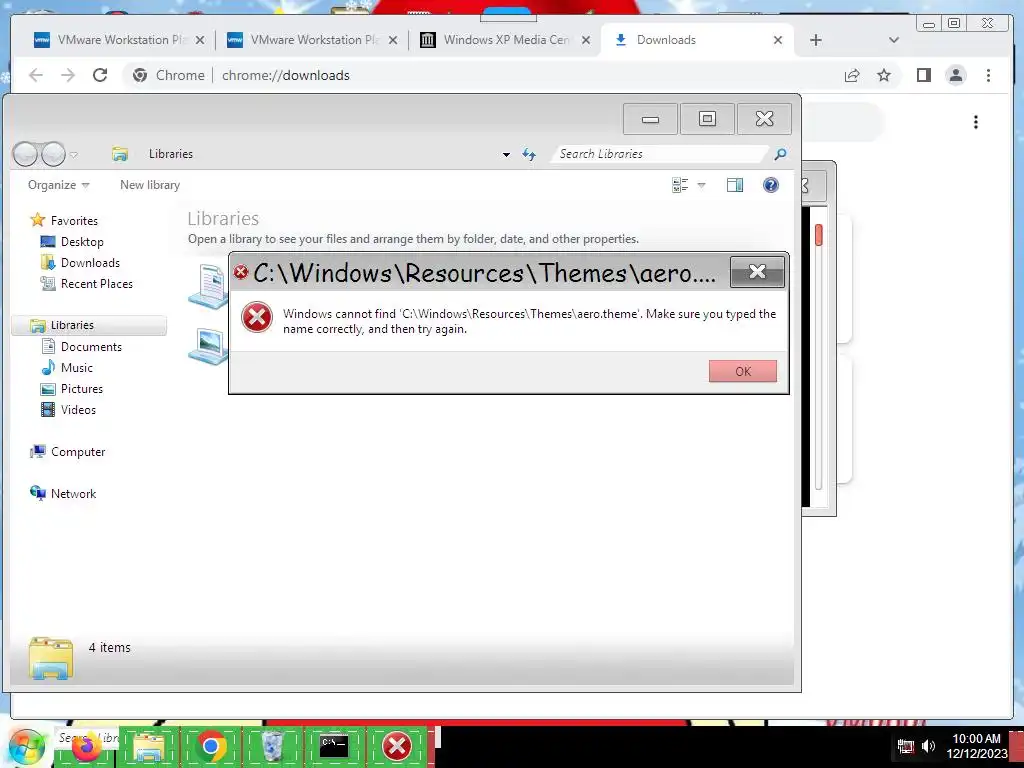Click the Windows Start orb
The height and width of the screenshot is (768, 1024).
click(x=26, y=746)
